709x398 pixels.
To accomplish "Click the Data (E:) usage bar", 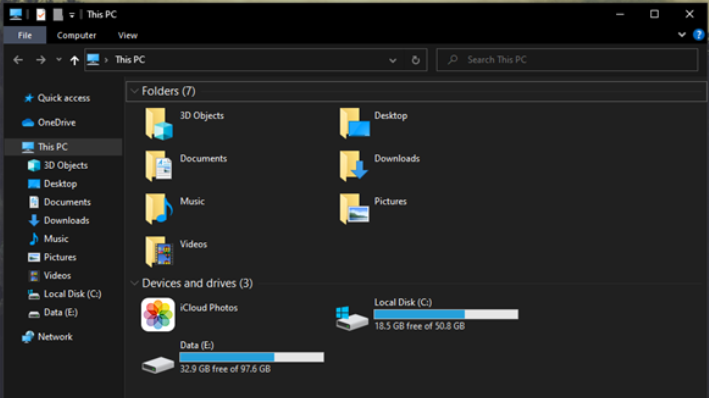I will [251, 357].
